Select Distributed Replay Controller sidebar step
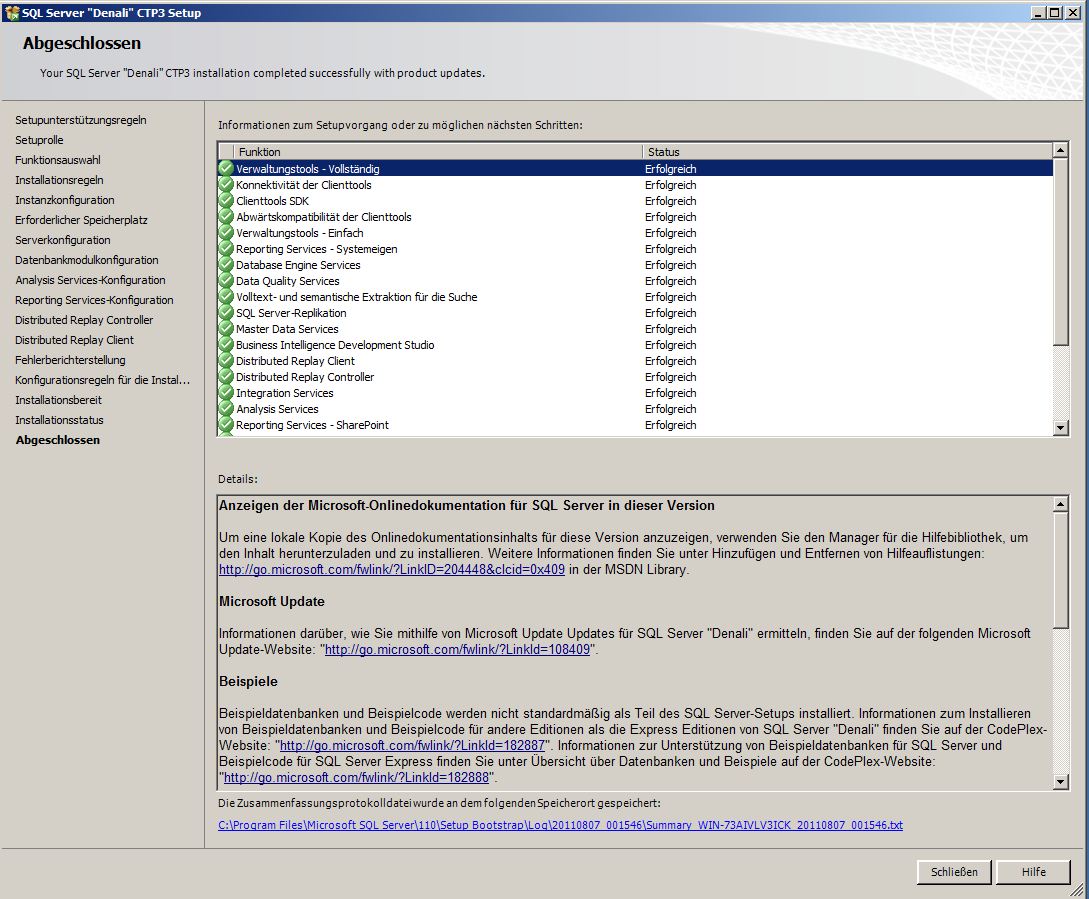Viewport: 1089px width, 899px height. tap(84, 320)
